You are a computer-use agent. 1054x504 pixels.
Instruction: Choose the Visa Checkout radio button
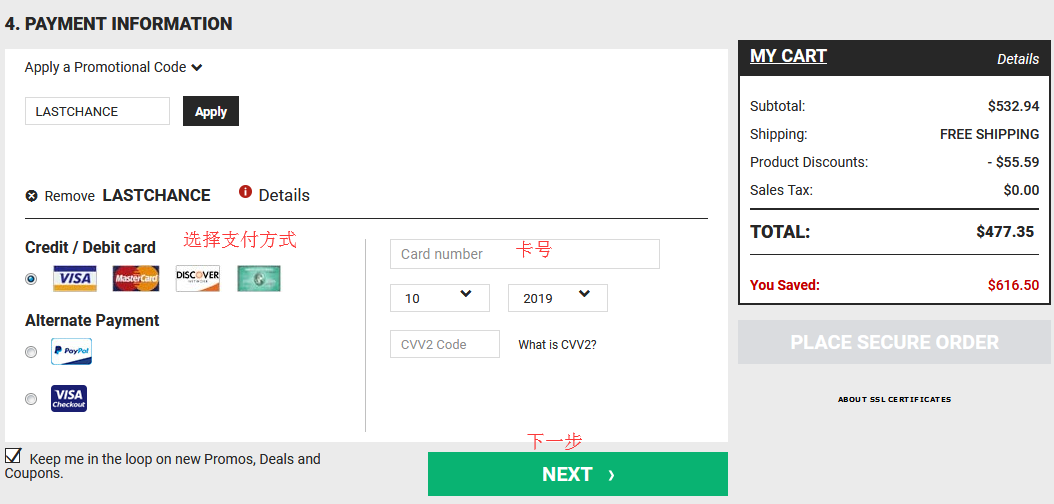(31, 399)
